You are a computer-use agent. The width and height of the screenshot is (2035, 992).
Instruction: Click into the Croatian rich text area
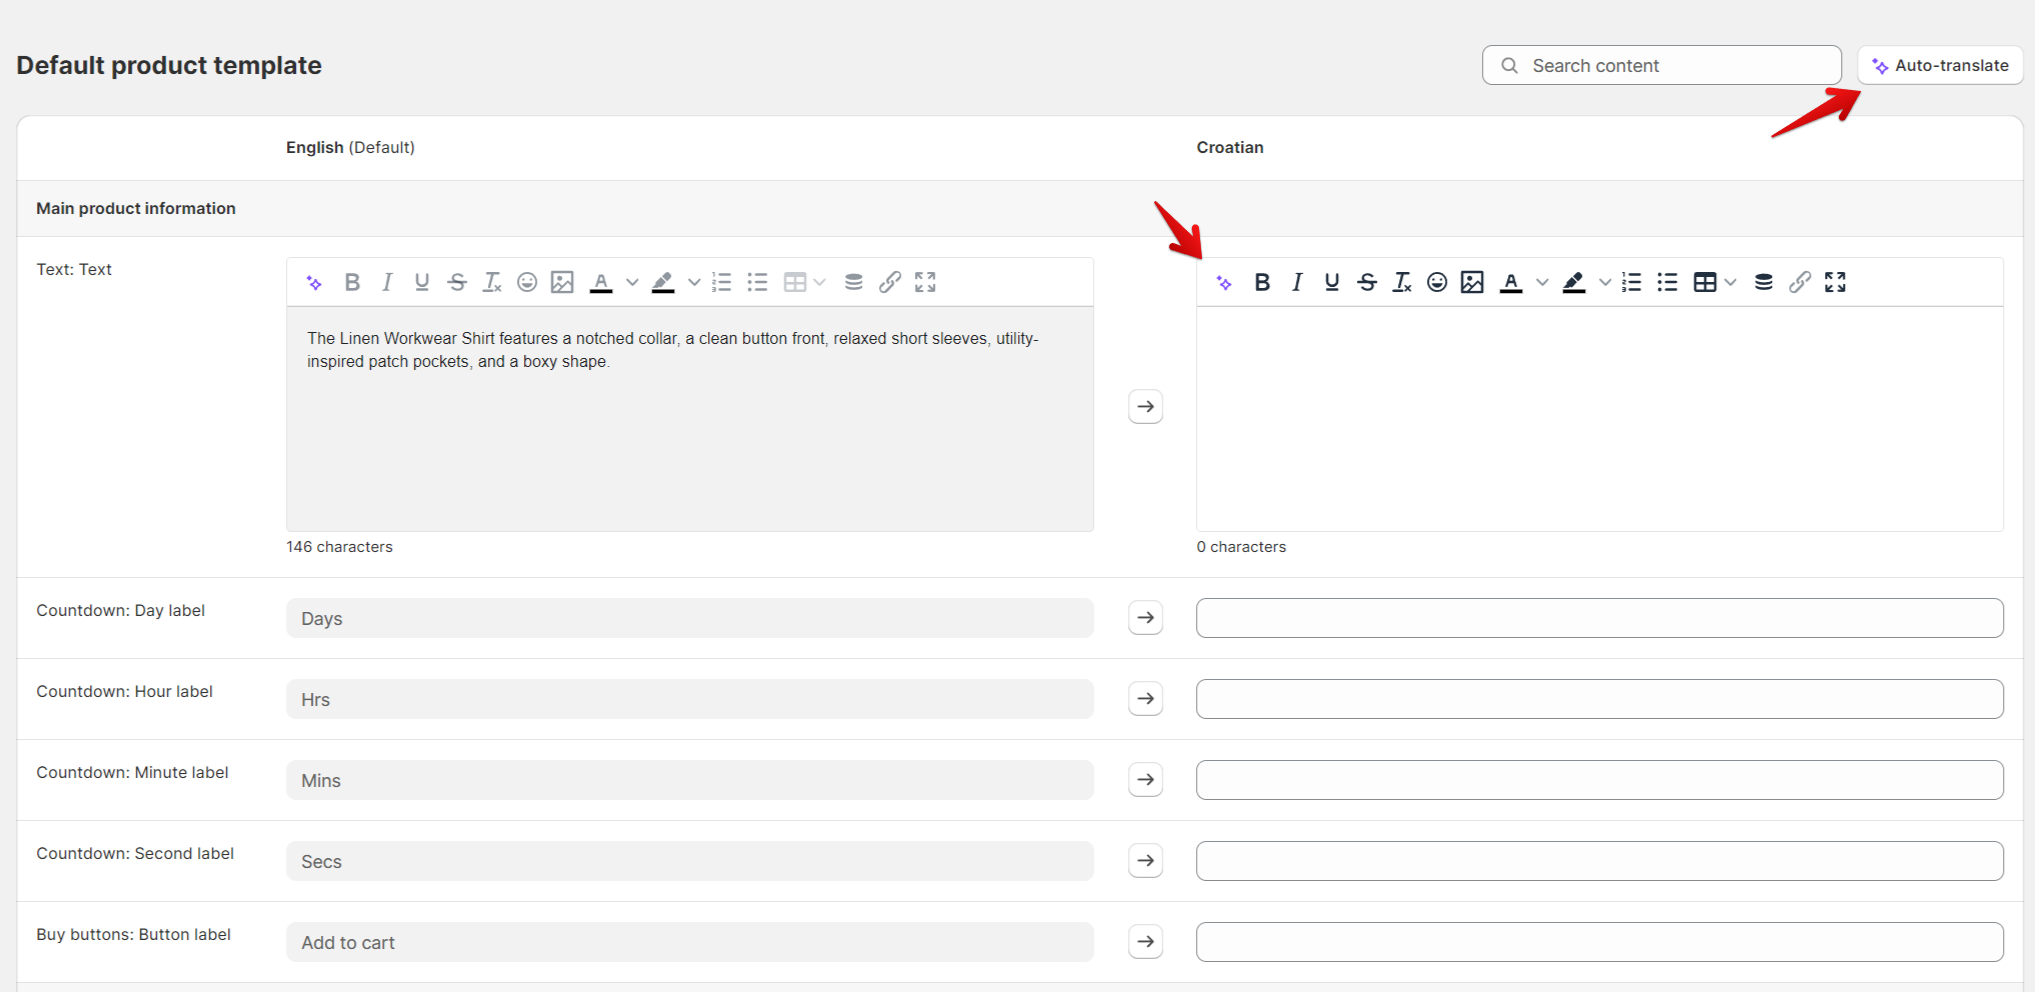click(x=1600, y=419)
